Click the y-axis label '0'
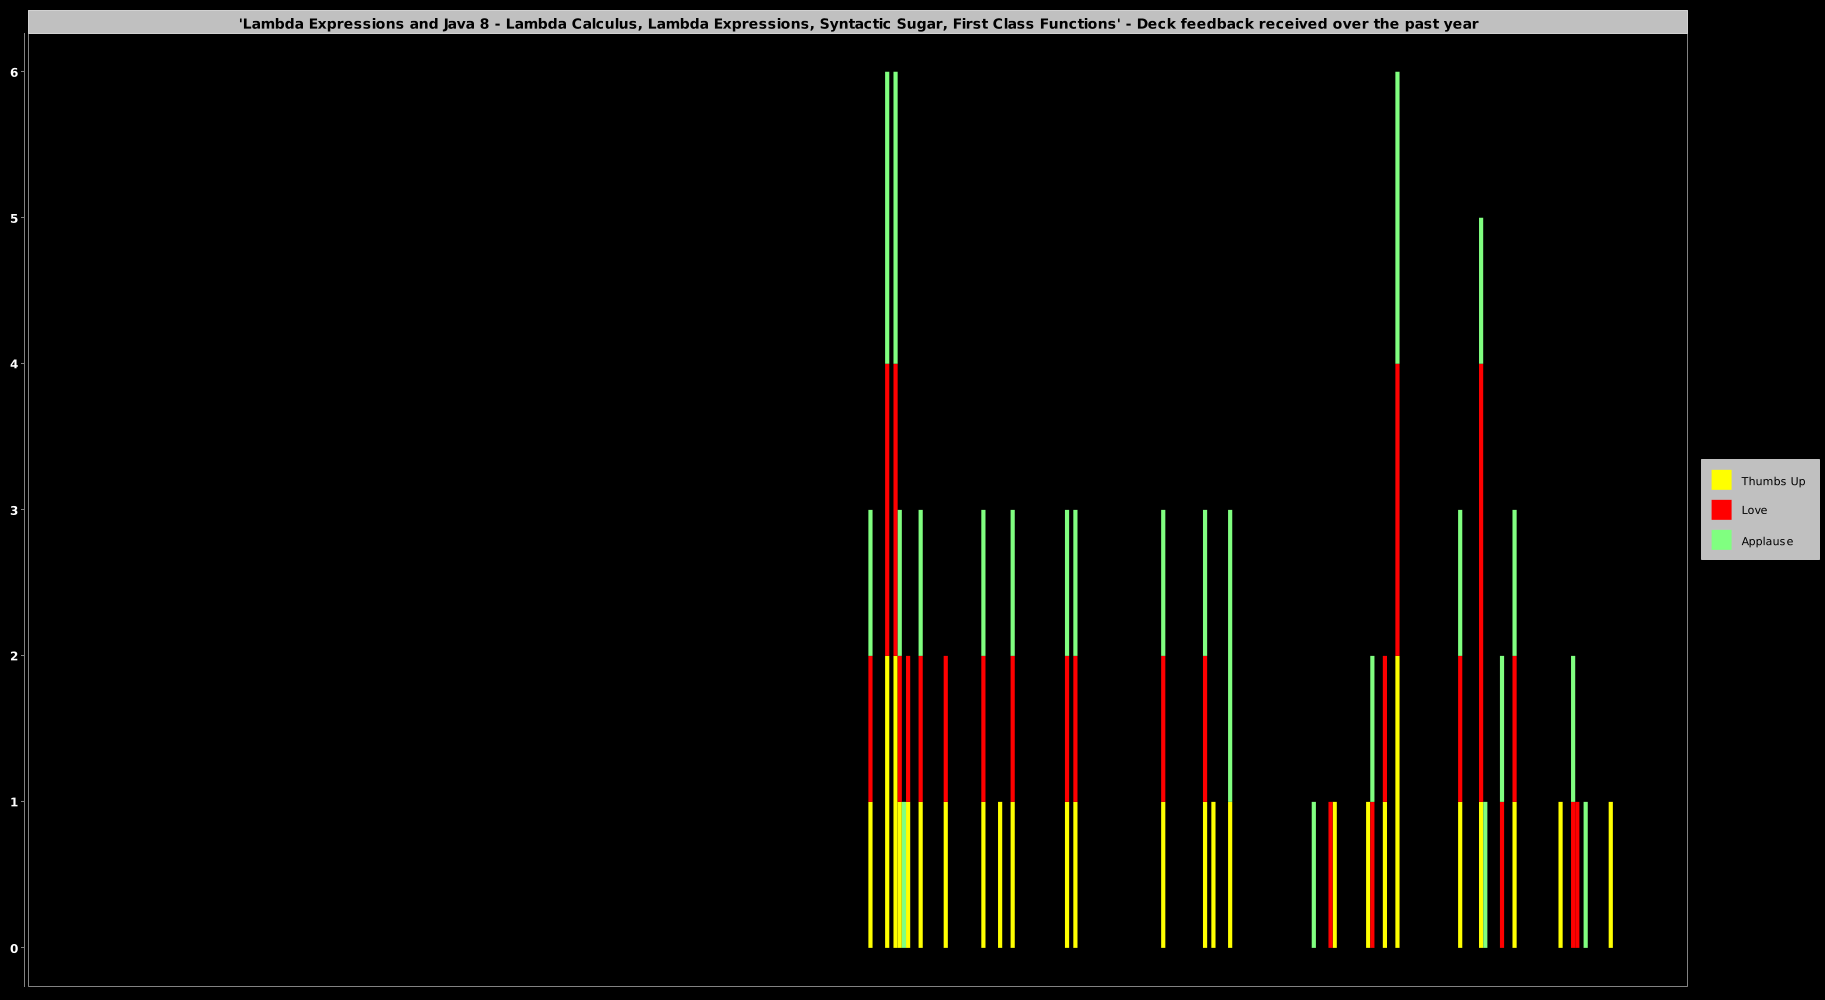The height and width of the screenshot is (1000, 1825). pos(15,948)
